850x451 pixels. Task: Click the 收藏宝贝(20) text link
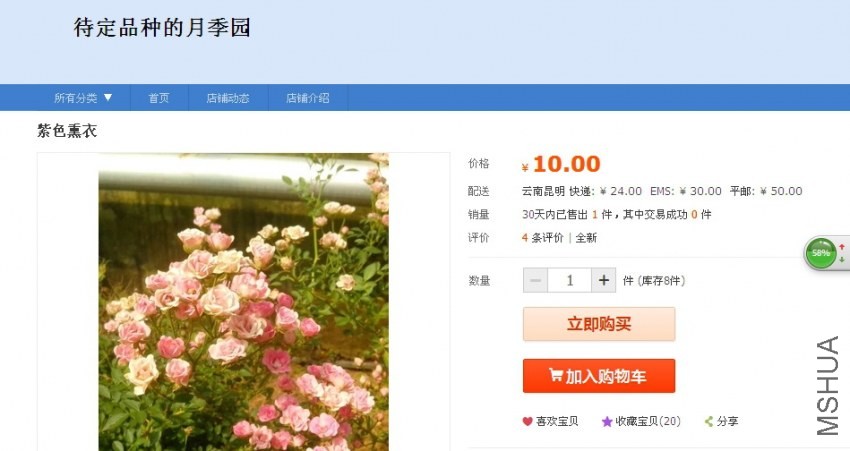pos(648,422)
